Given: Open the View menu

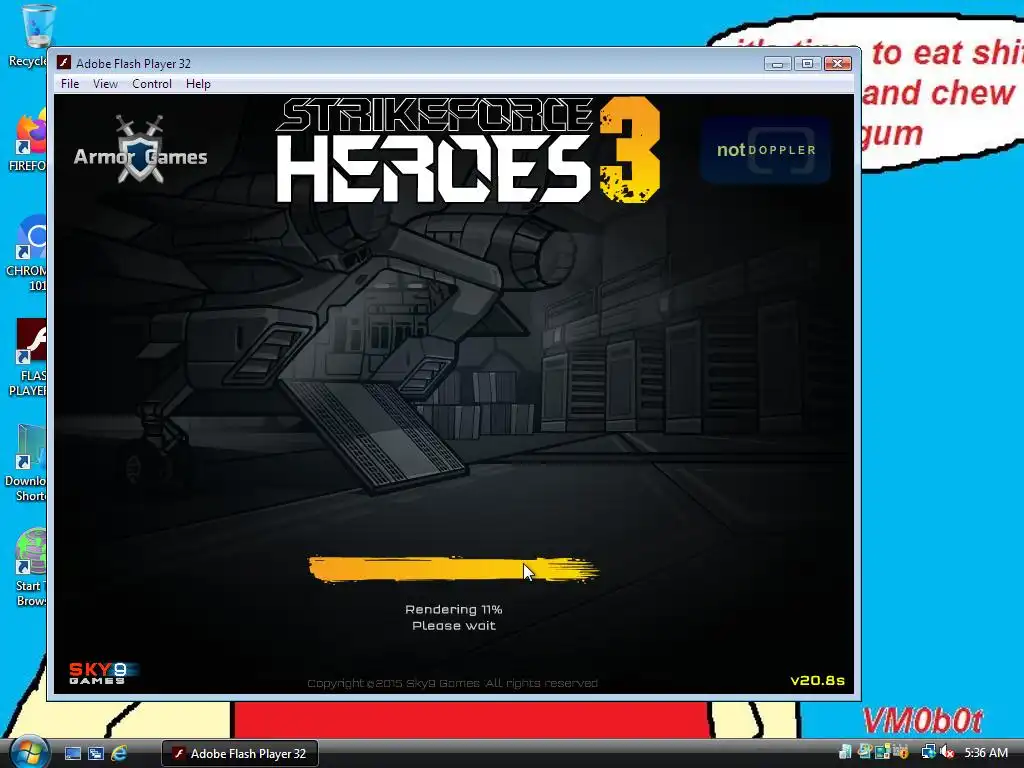Looking at the screenshot, I should click(105, 84).
